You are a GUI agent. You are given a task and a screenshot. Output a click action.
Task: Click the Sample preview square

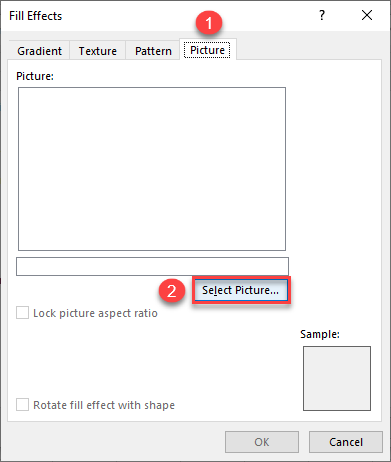click(337, 378)
